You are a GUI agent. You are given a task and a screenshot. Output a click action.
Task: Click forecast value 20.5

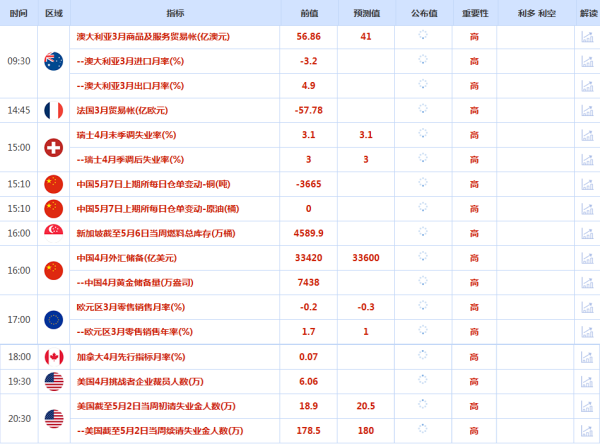(366, 406)
